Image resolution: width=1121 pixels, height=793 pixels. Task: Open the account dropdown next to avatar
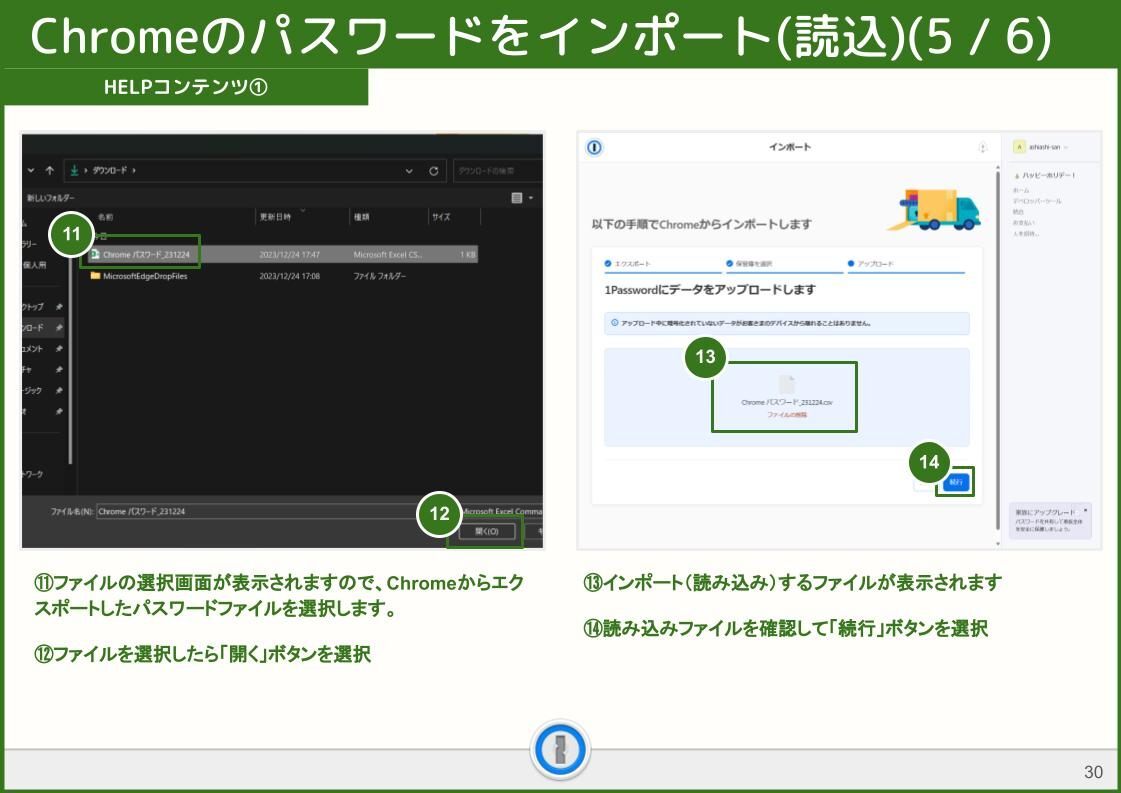(1066, 147)
